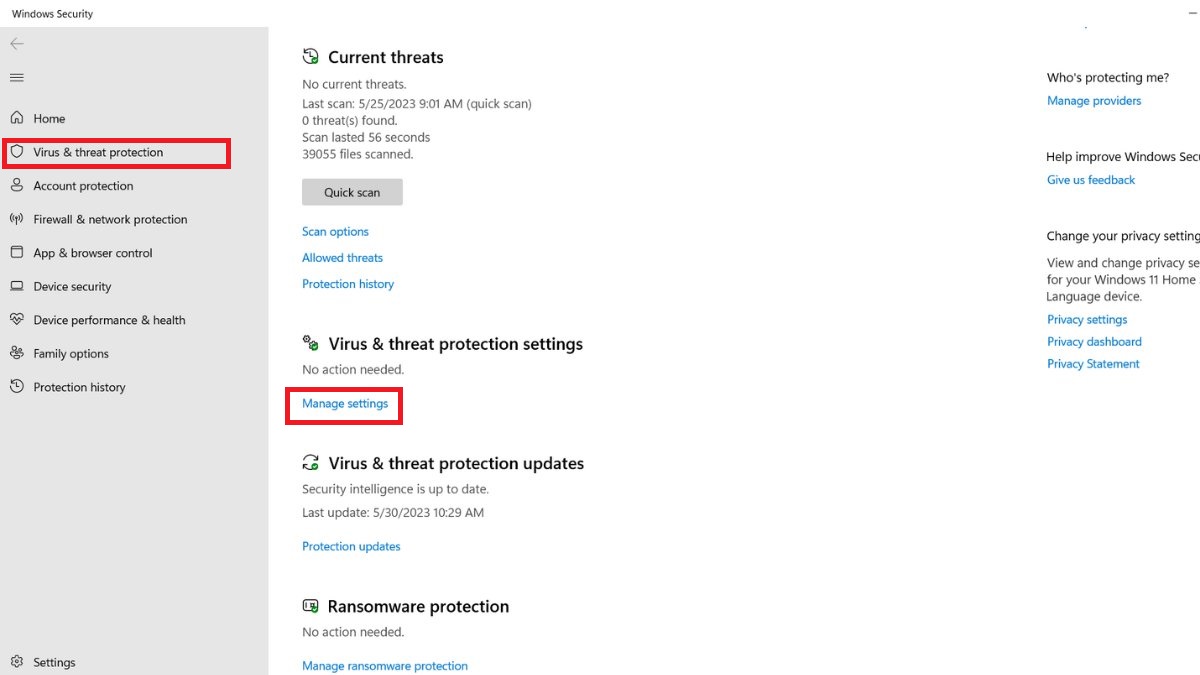1200x675 pixels.
Task: Open Device performance & health icon
Action: click(16, 319)
